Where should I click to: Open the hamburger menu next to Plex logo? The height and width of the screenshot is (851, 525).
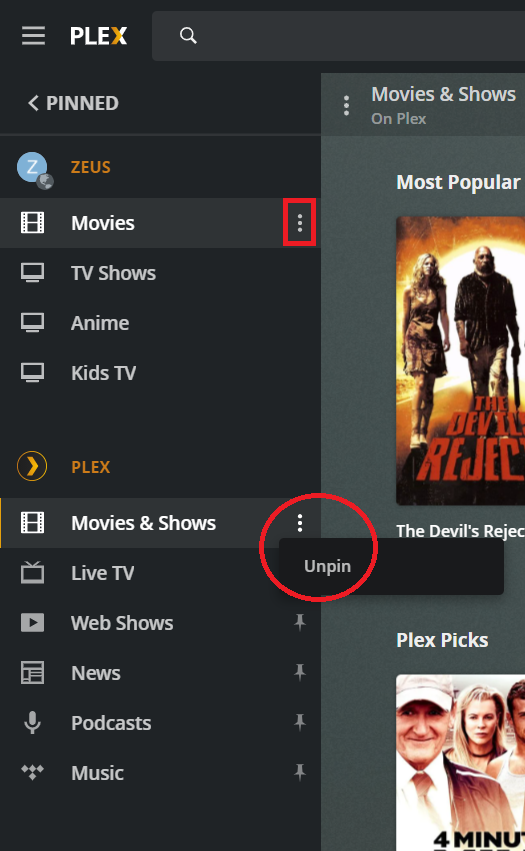[x=33, y=36]
